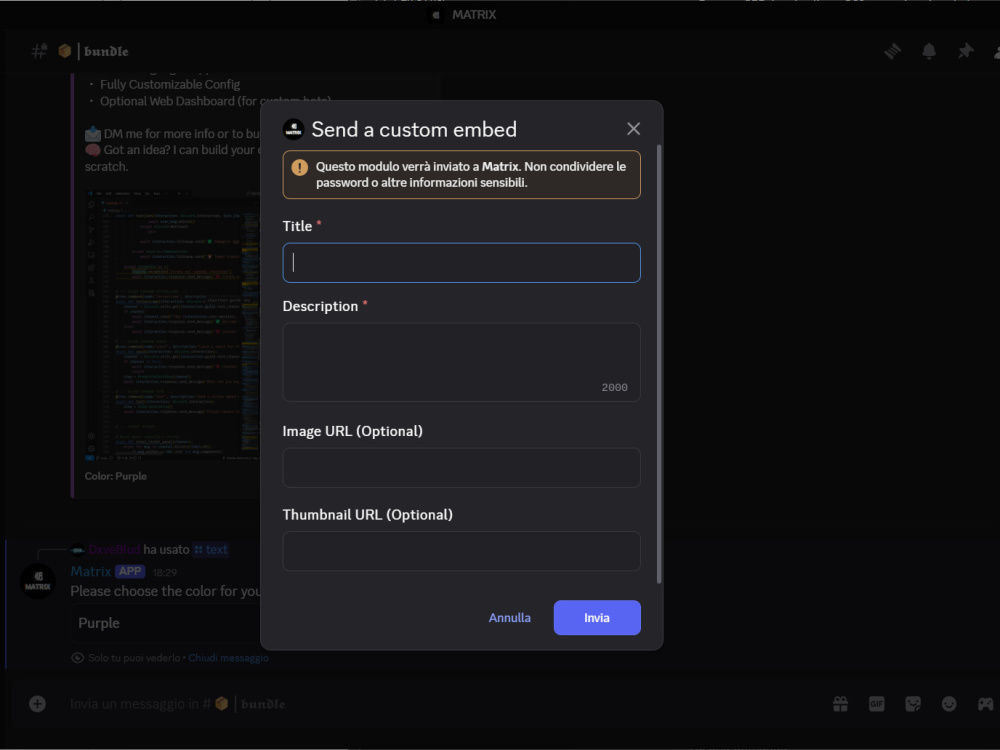The image size is (1000, 750).
Task: Open pinned messages pin icon
Action: click(966, 51)
